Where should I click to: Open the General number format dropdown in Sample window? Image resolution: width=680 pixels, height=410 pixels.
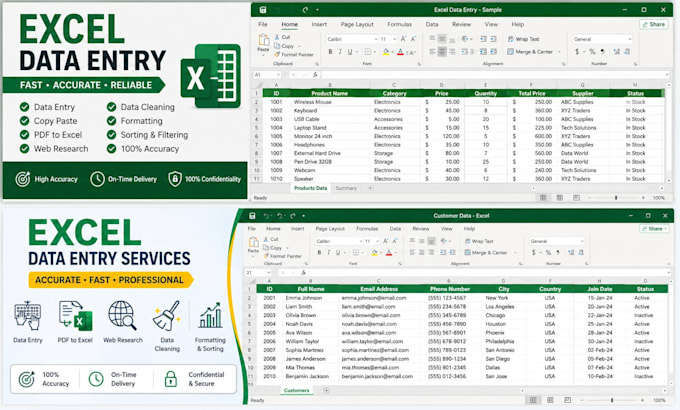[x=629, y=39]
